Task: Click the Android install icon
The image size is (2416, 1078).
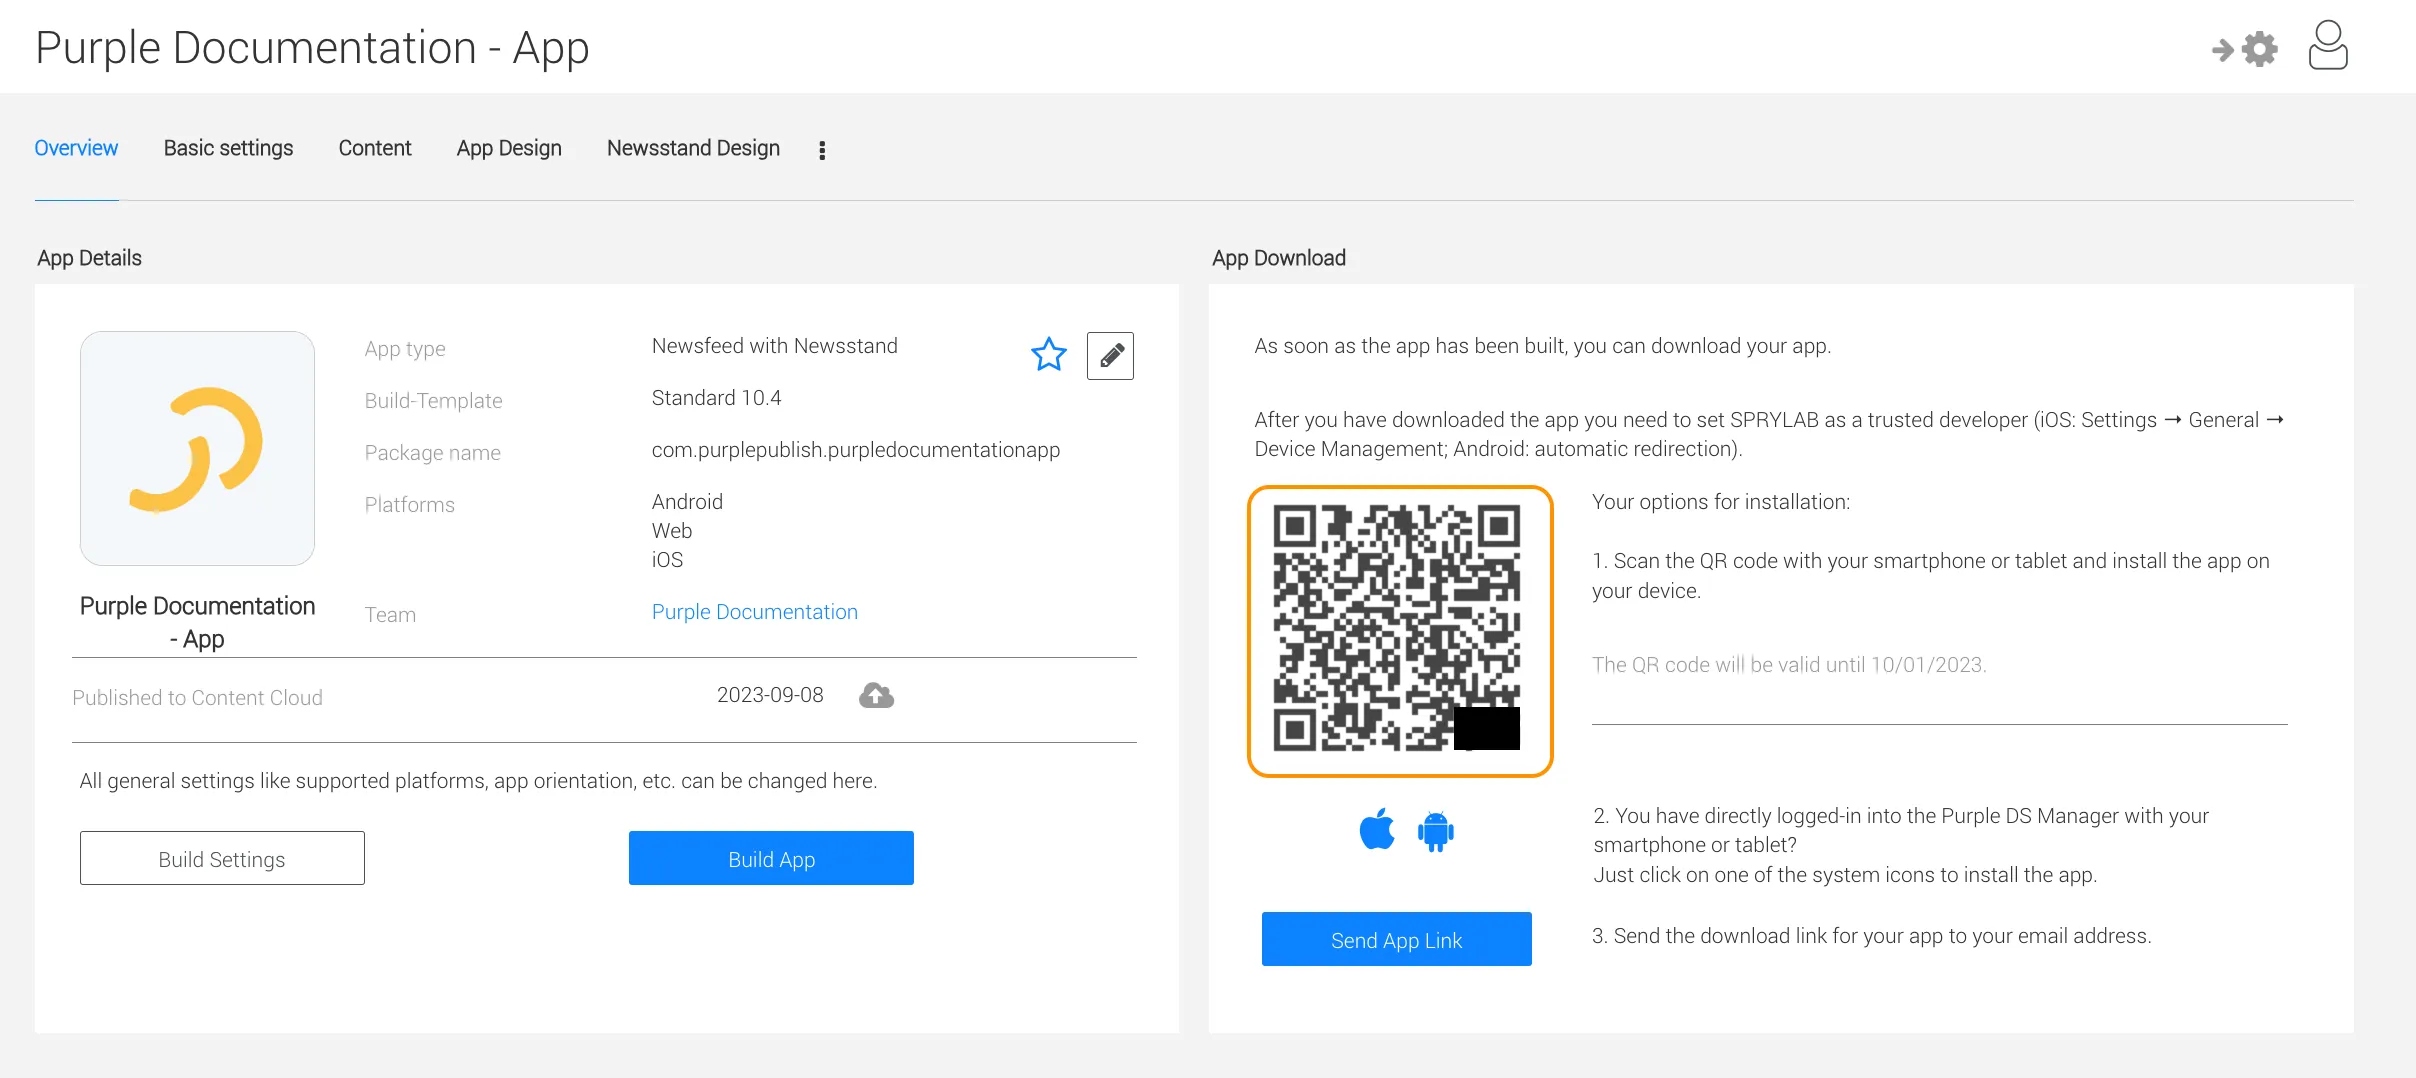Action: (x=1436, y=830)
